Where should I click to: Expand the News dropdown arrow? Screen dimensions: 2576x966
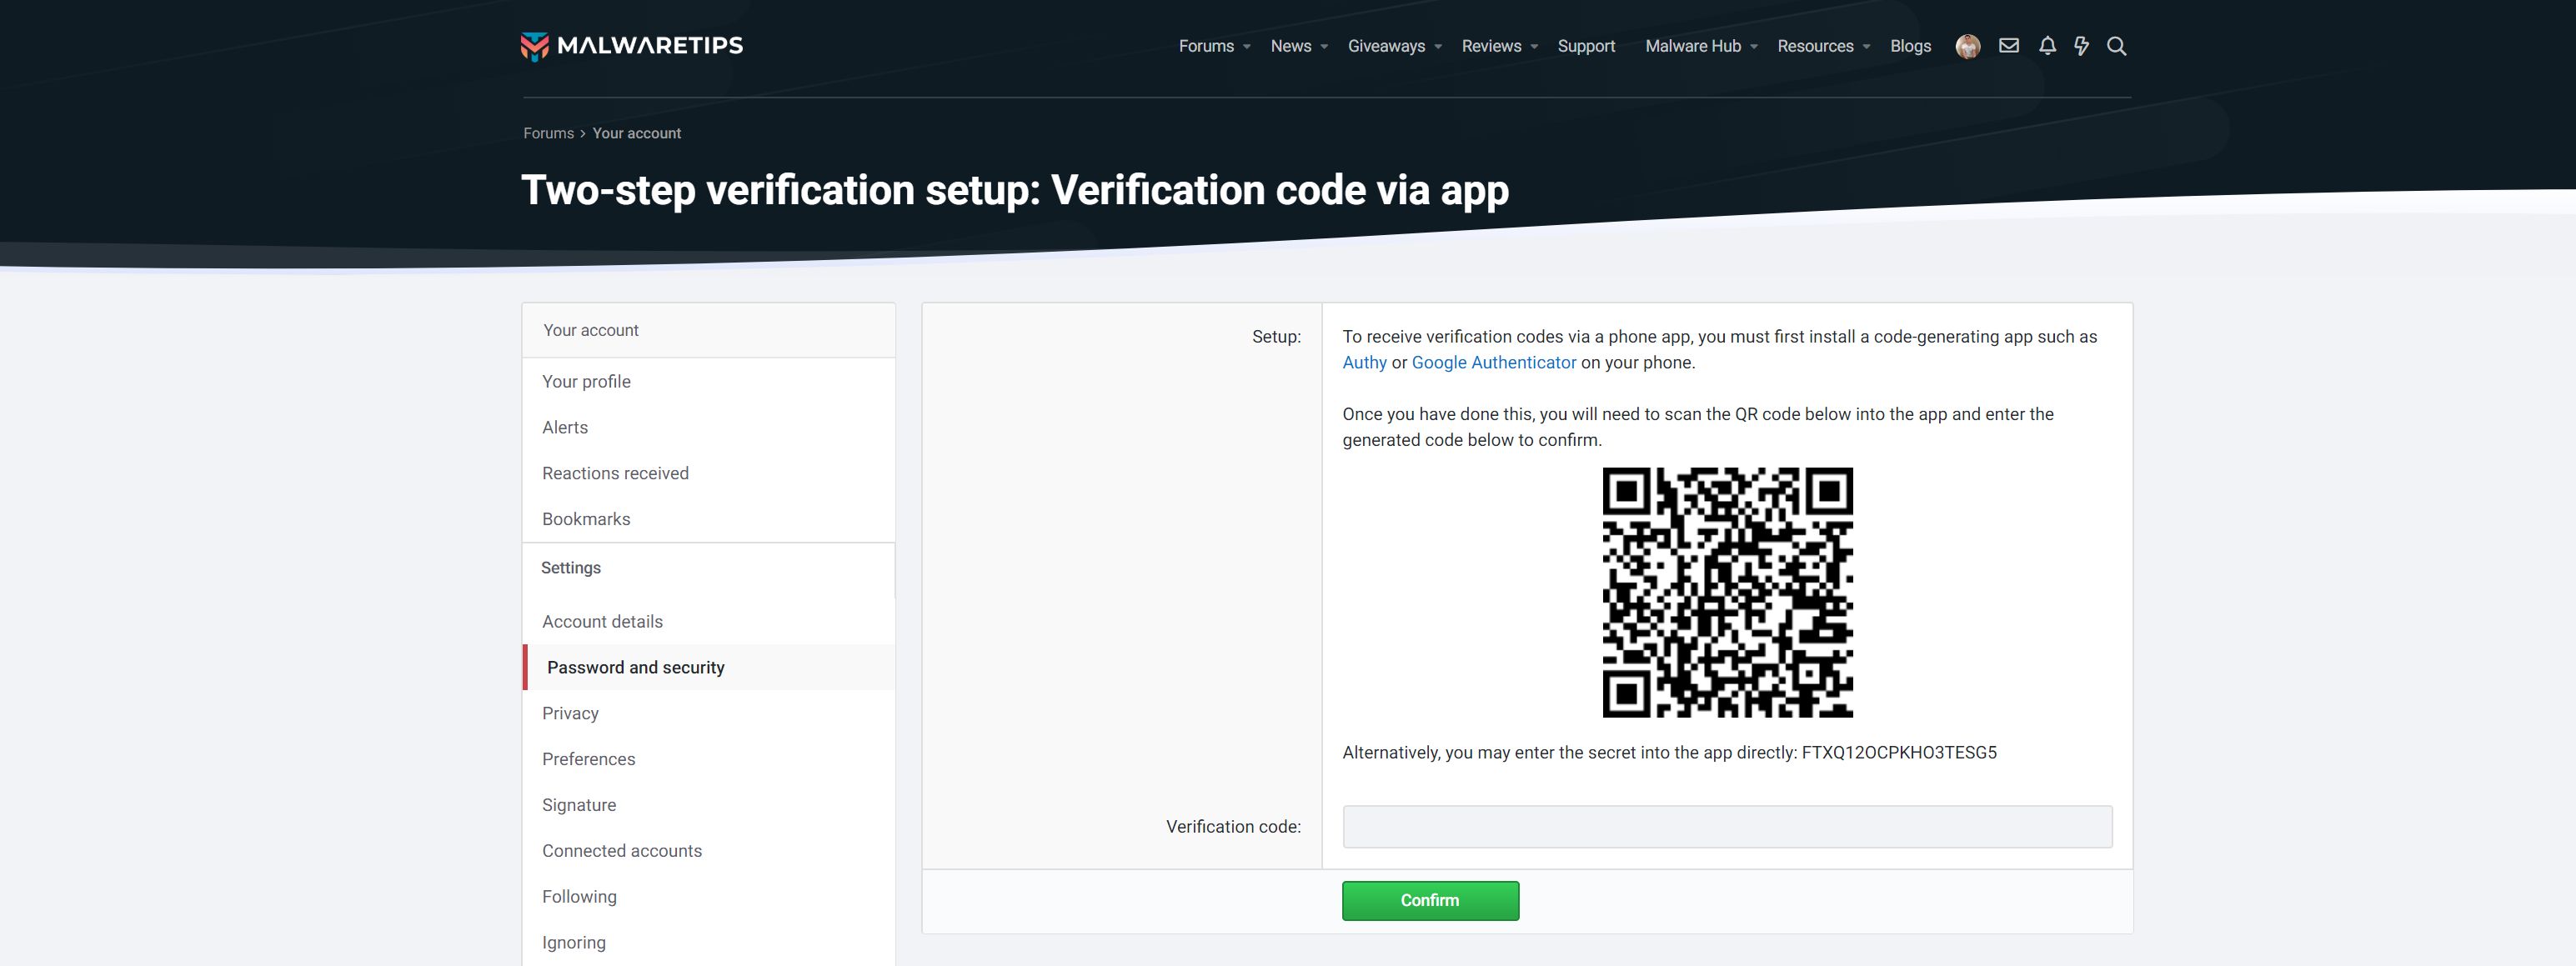[x=1324, y=47]
